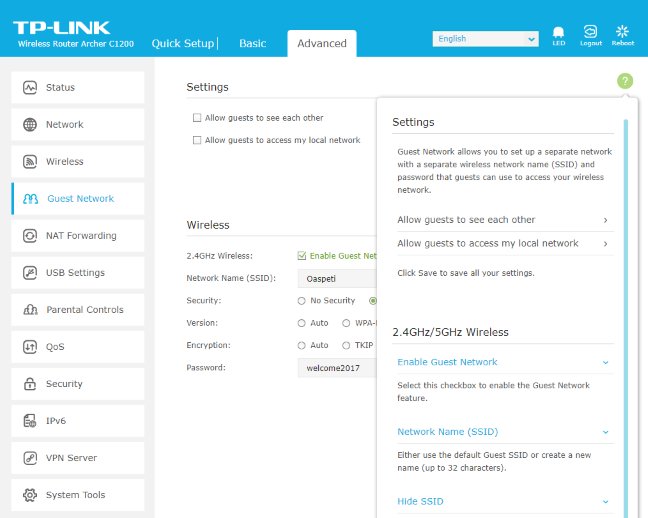648x518 pixels.
Task: Select the Advanced tab
Action: coord(322,43)
